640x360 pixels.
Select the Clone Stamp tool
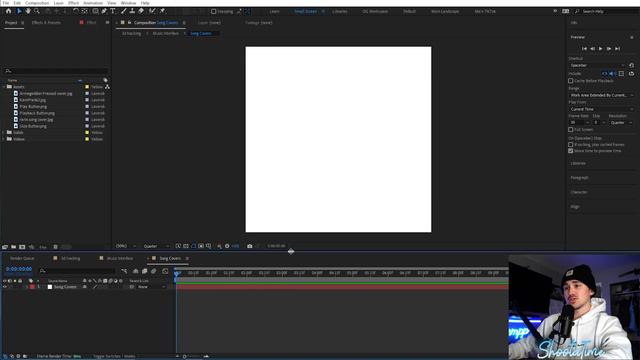pos(132,11)
